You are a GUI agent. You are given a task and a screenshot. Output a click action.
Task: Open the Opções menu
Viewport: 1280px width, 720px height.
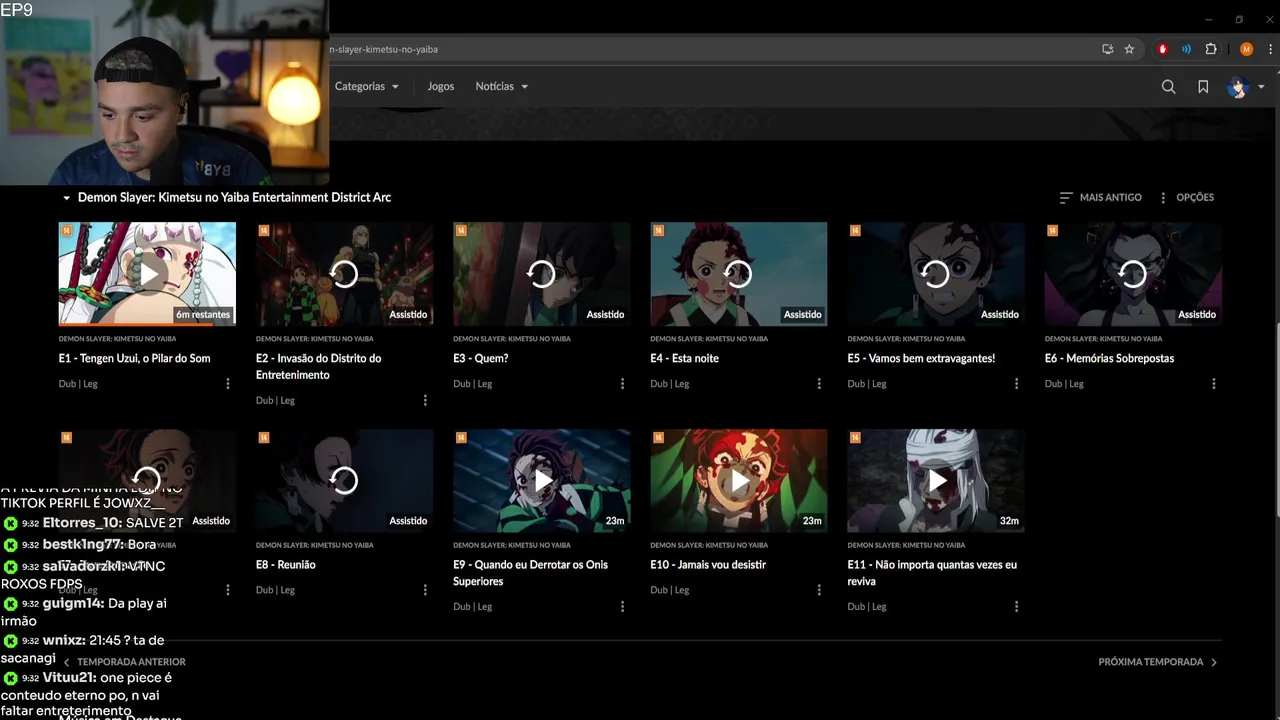click(1186, 198)
